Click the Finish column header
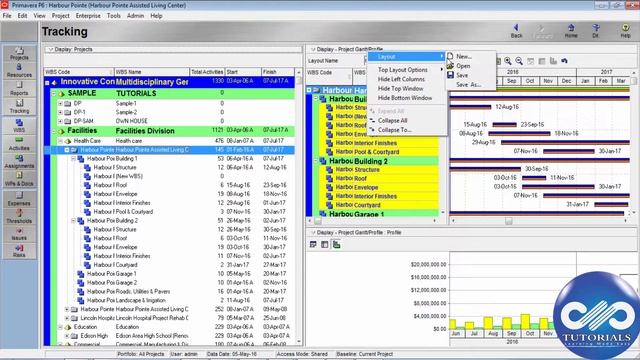 click(x=278, y=72)
